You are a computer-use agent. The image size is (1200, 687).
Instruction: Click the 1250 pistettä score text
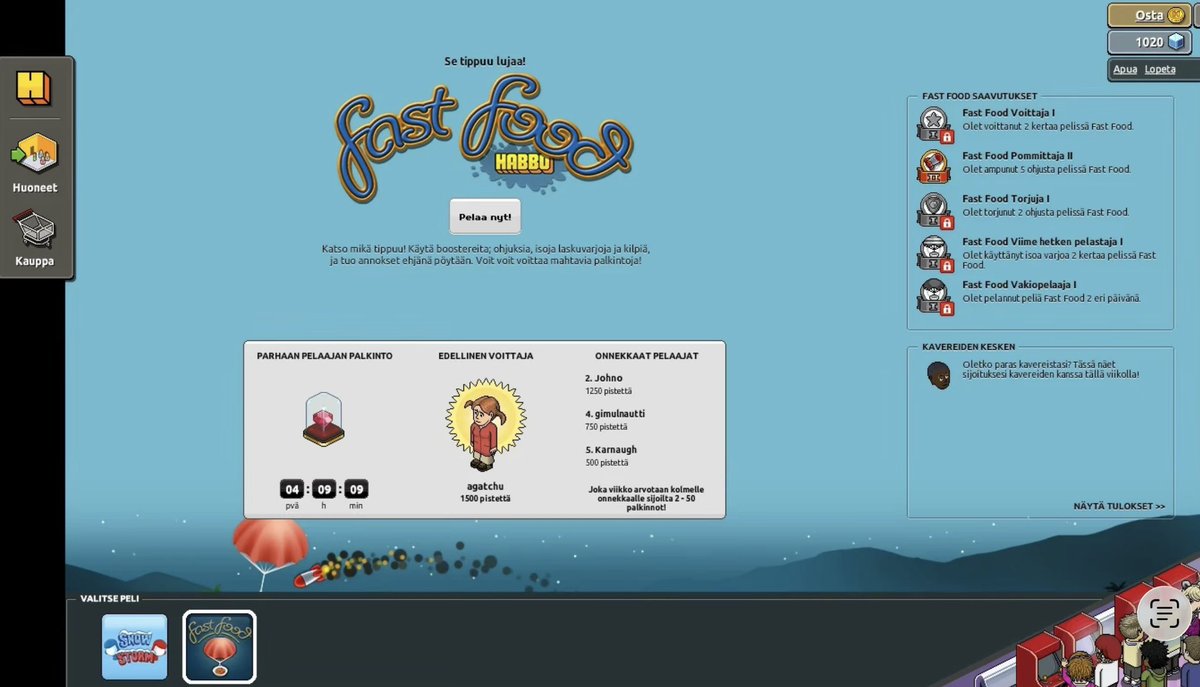coord(608,392)
